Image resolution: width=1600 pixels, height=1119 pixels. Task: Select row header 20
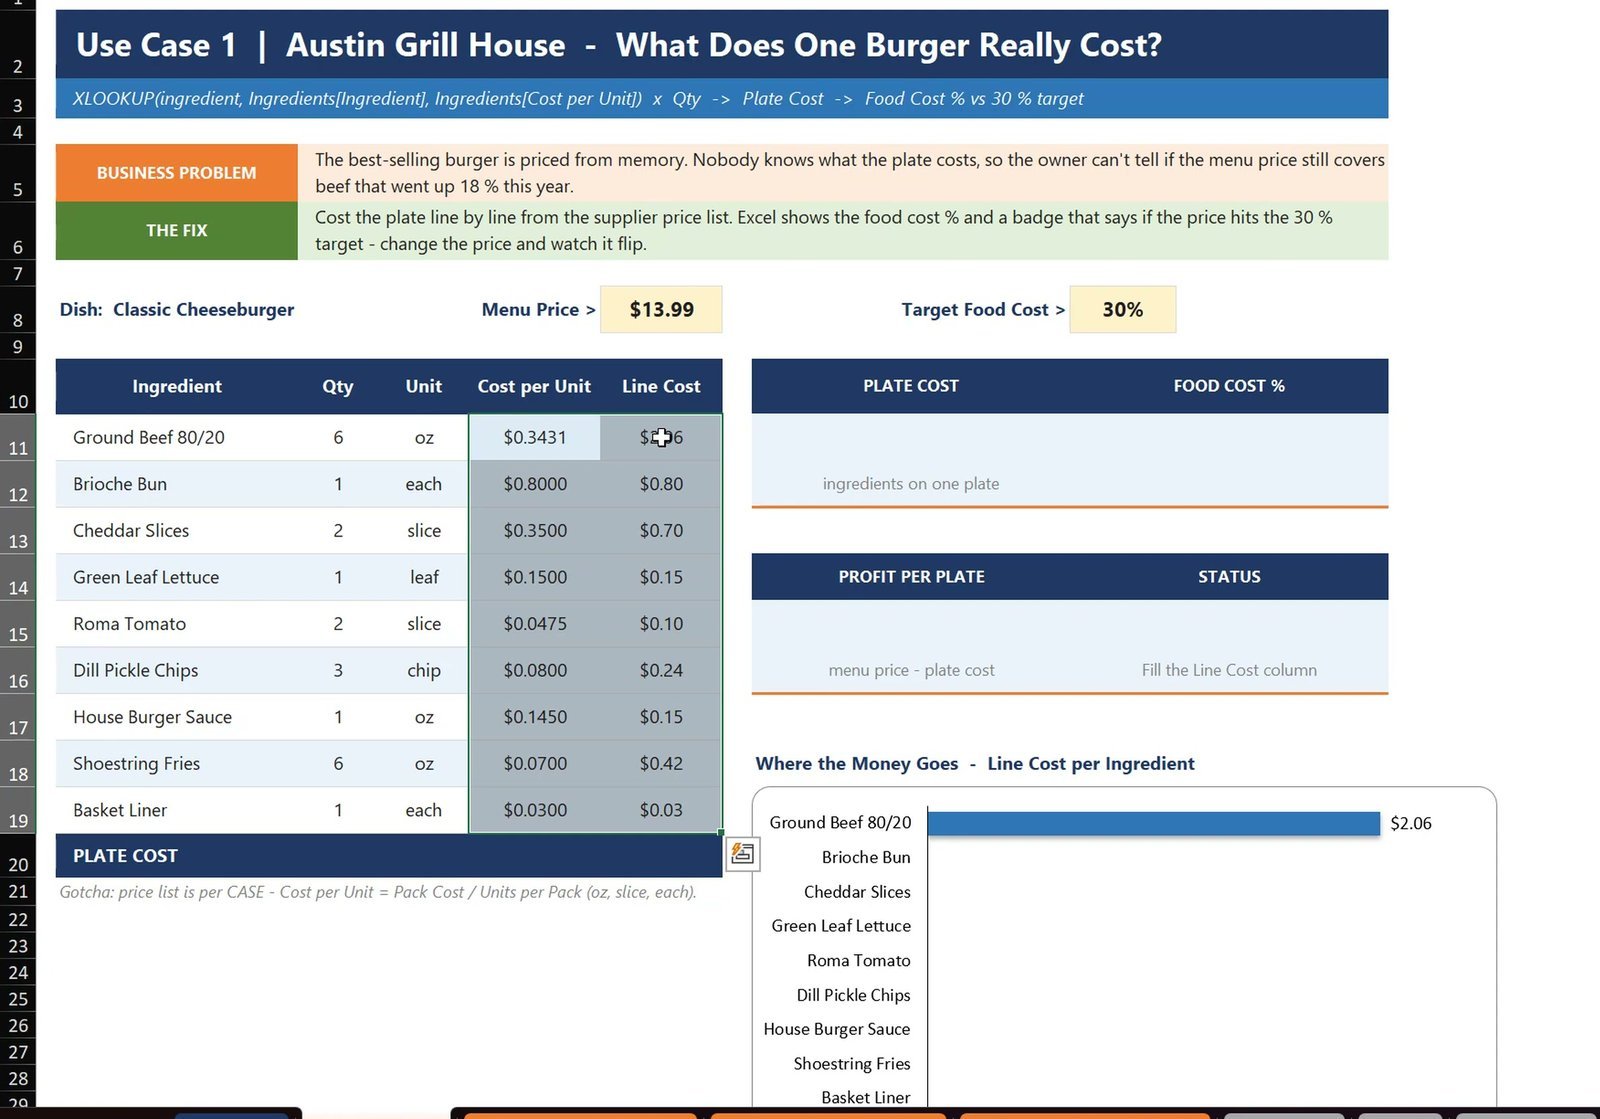(x=18, y=856)
